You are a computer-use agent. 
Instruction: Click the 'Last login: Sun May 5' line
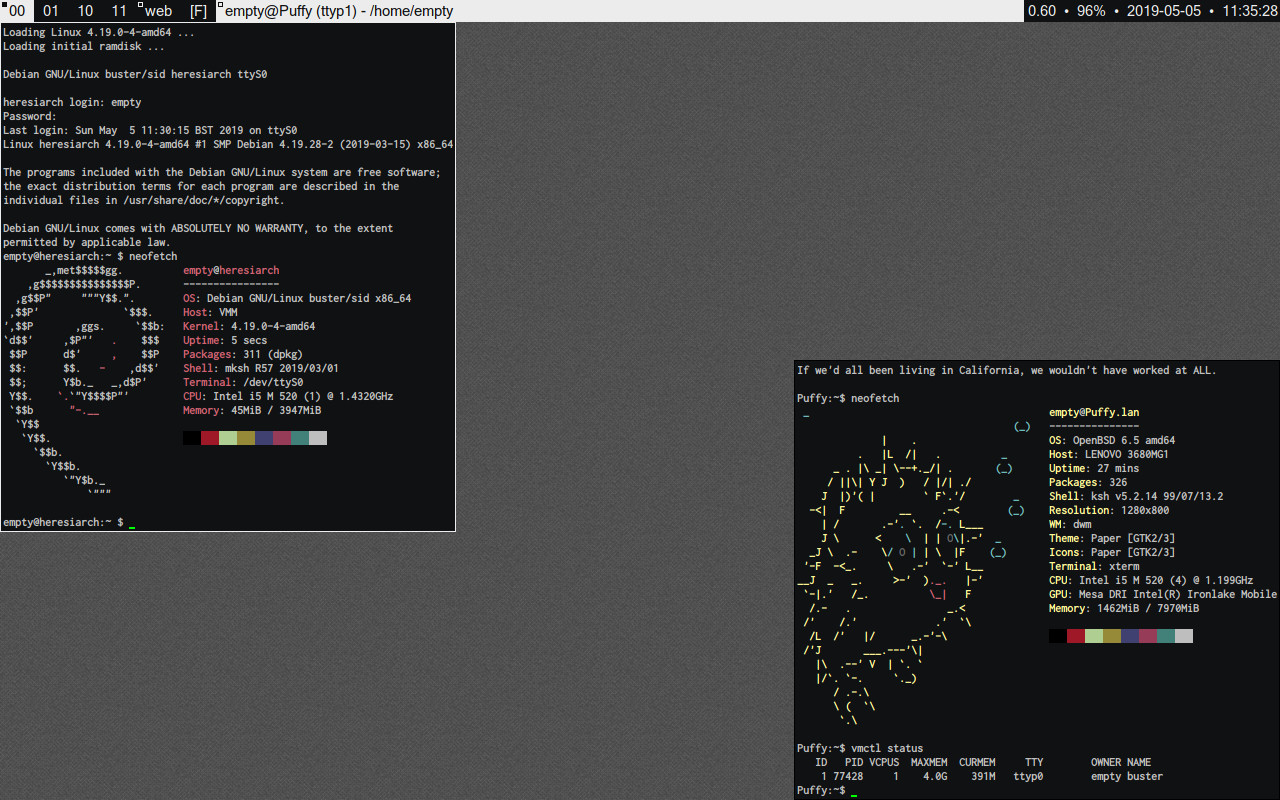click(x=150, y=130)
